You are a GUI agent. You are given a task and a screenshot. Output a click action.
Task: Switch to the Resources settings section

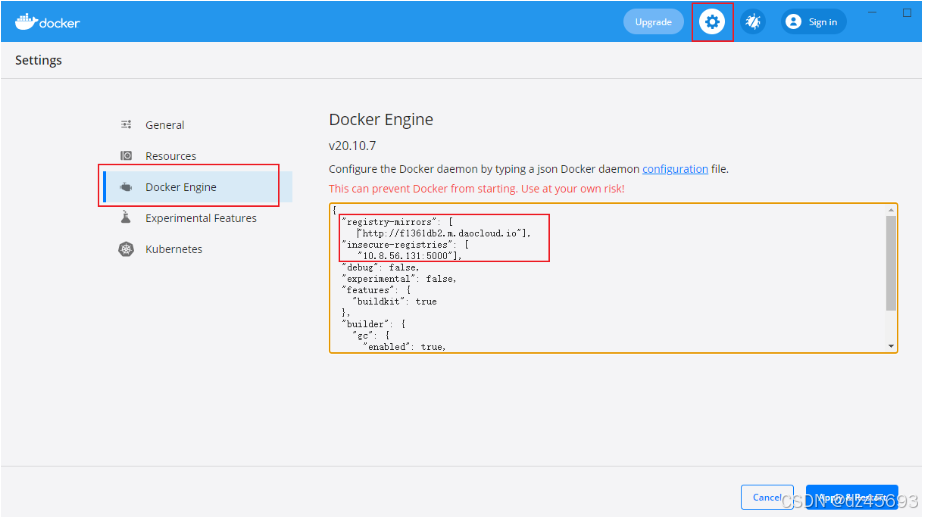click(171, 156)
